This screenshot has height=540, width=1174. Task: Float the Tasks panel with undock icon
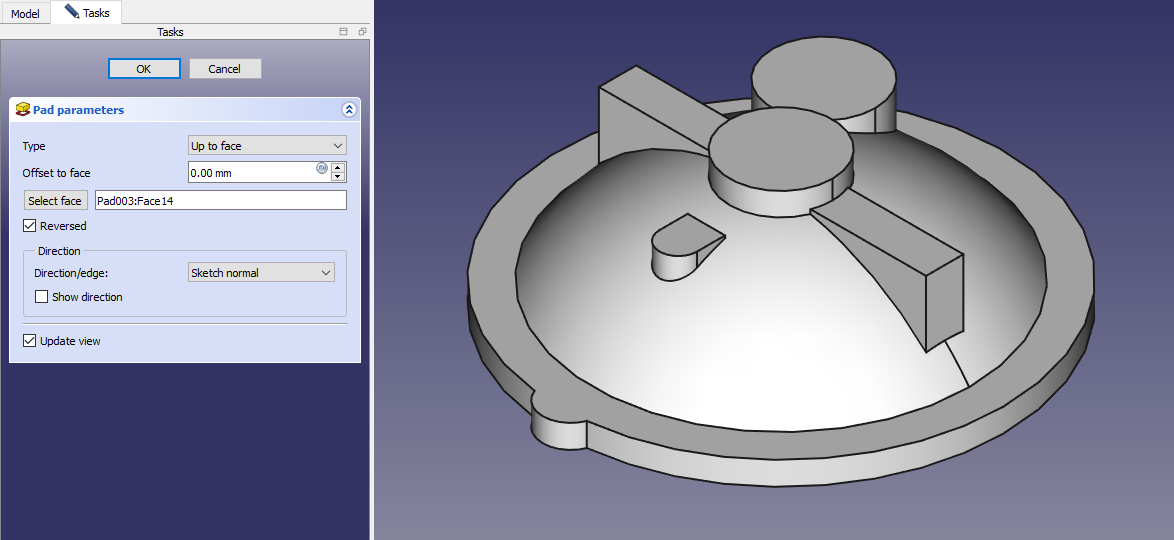pyautogui.click(x=362, y=32)
